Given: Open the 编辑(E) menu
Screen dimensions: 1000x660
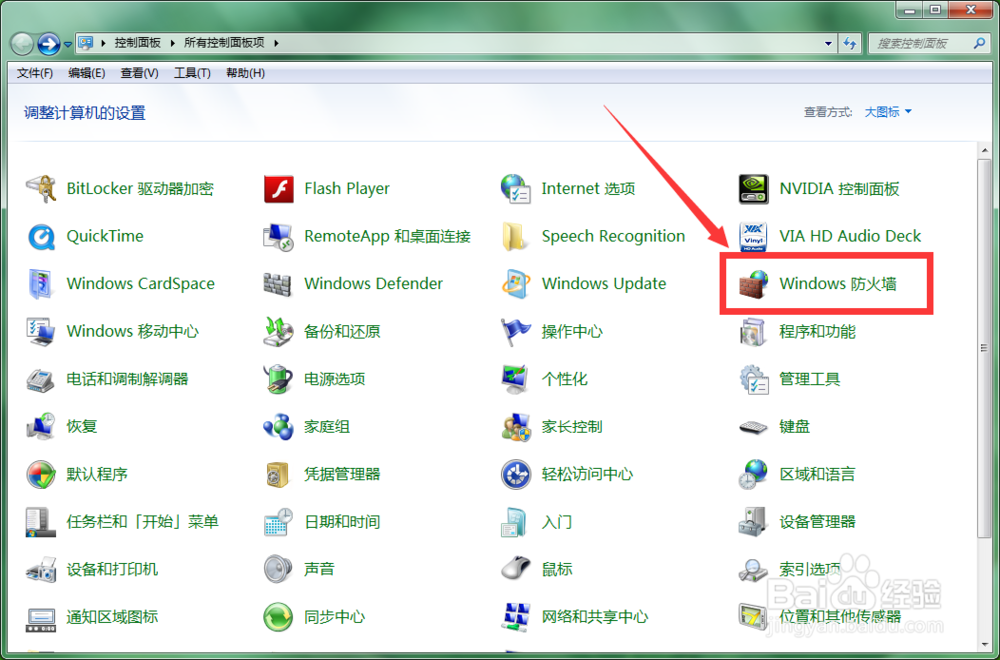Looking at the screenshot, I should pyautogui.click(x=87, y=73).
